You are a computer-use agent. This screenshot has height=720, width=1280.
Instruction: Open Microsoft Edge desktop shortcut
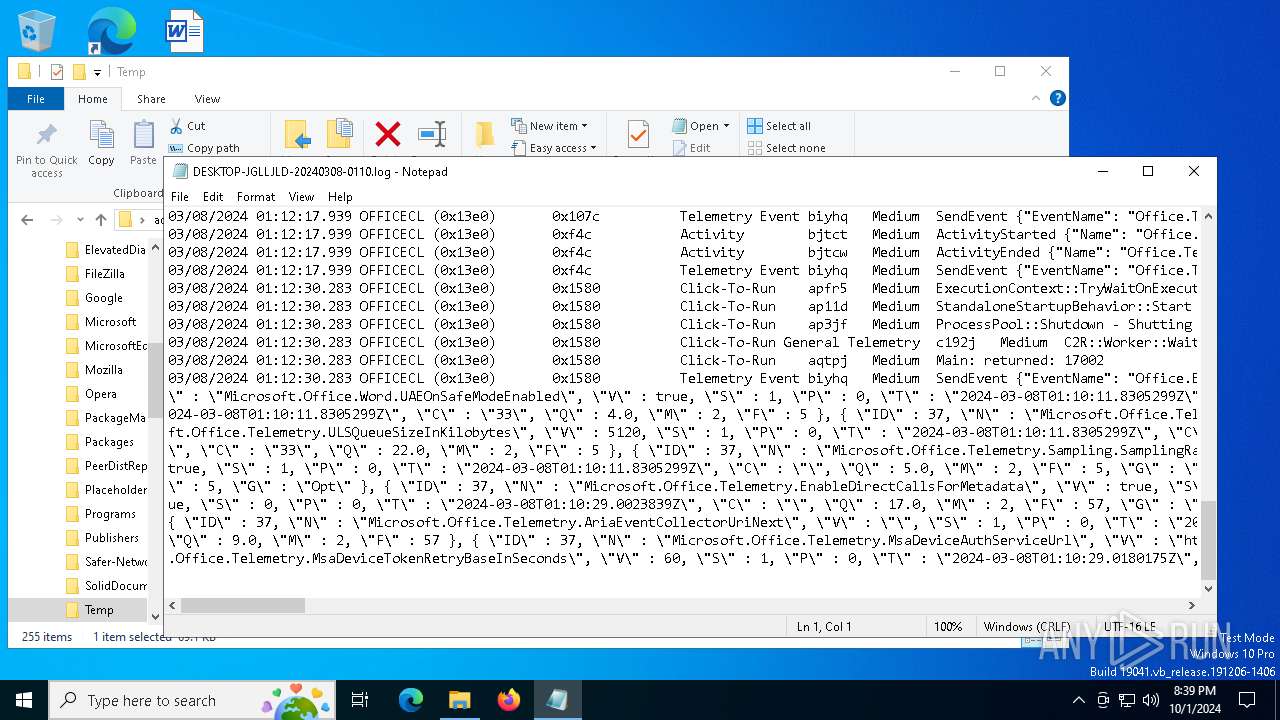pos(111,30)
